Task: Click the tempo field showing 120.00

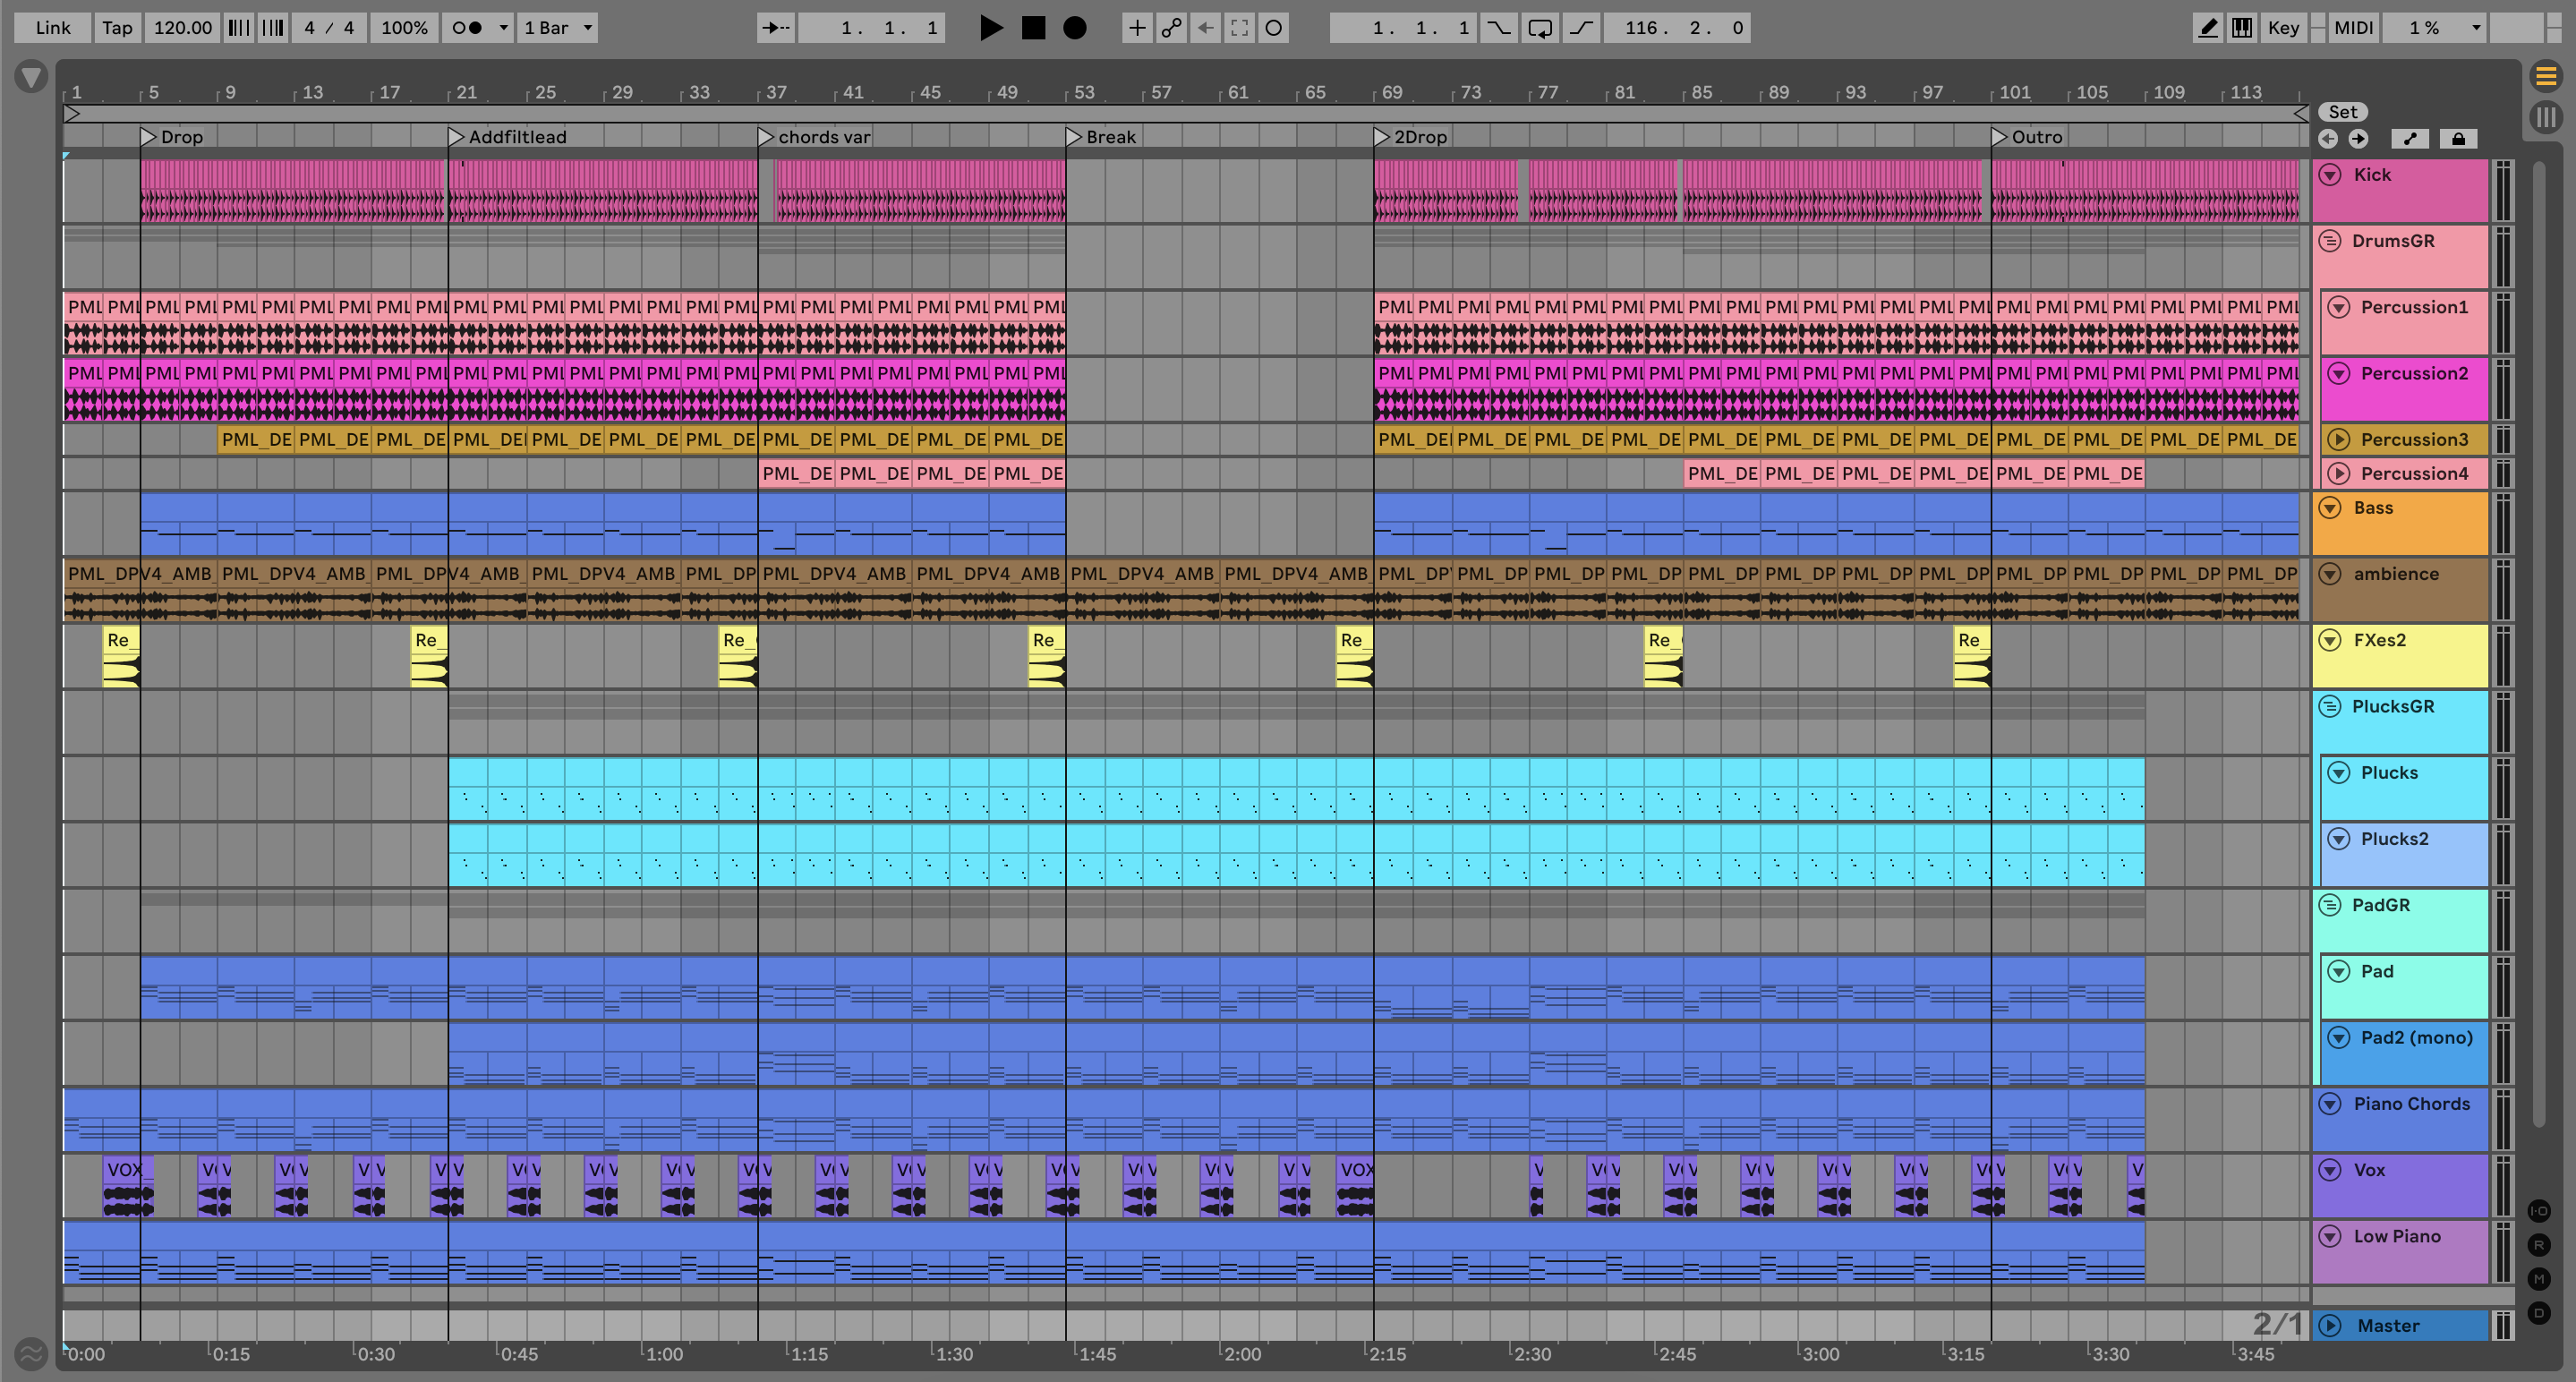Action: pyautogui.click(x=182, y=28)
